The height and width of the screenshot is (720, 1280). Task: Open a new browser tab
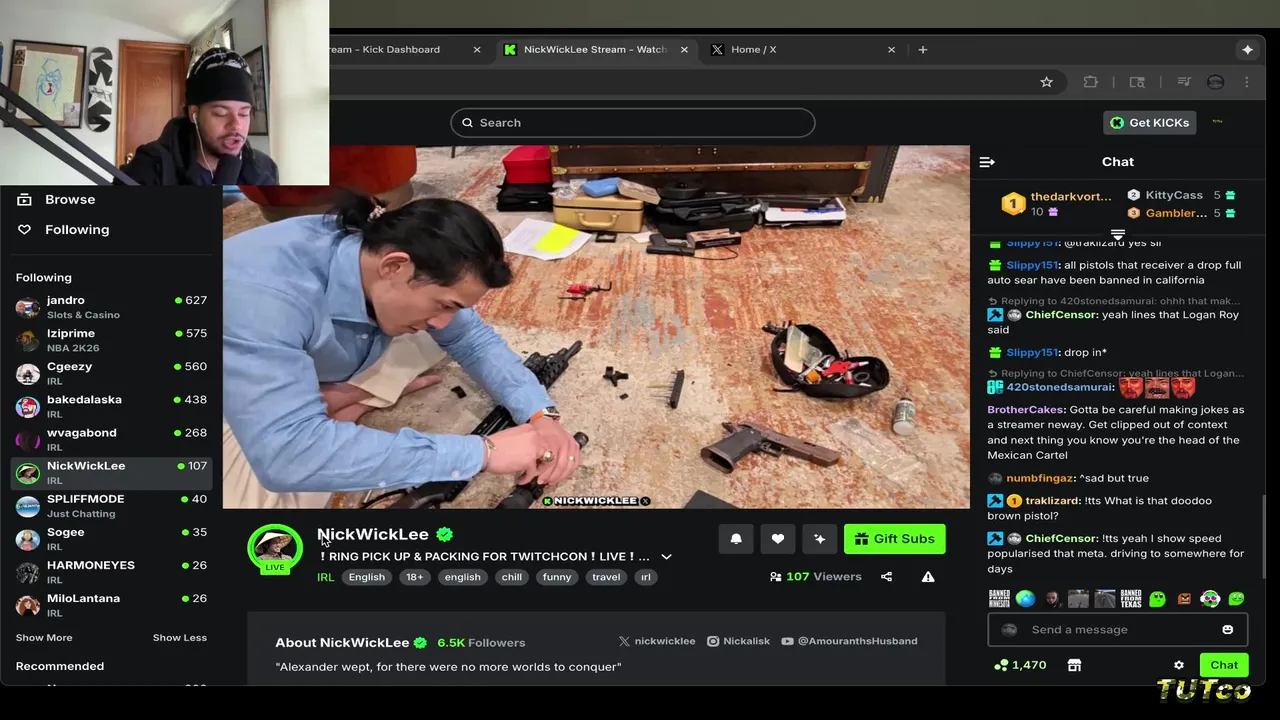pos(923,49)
